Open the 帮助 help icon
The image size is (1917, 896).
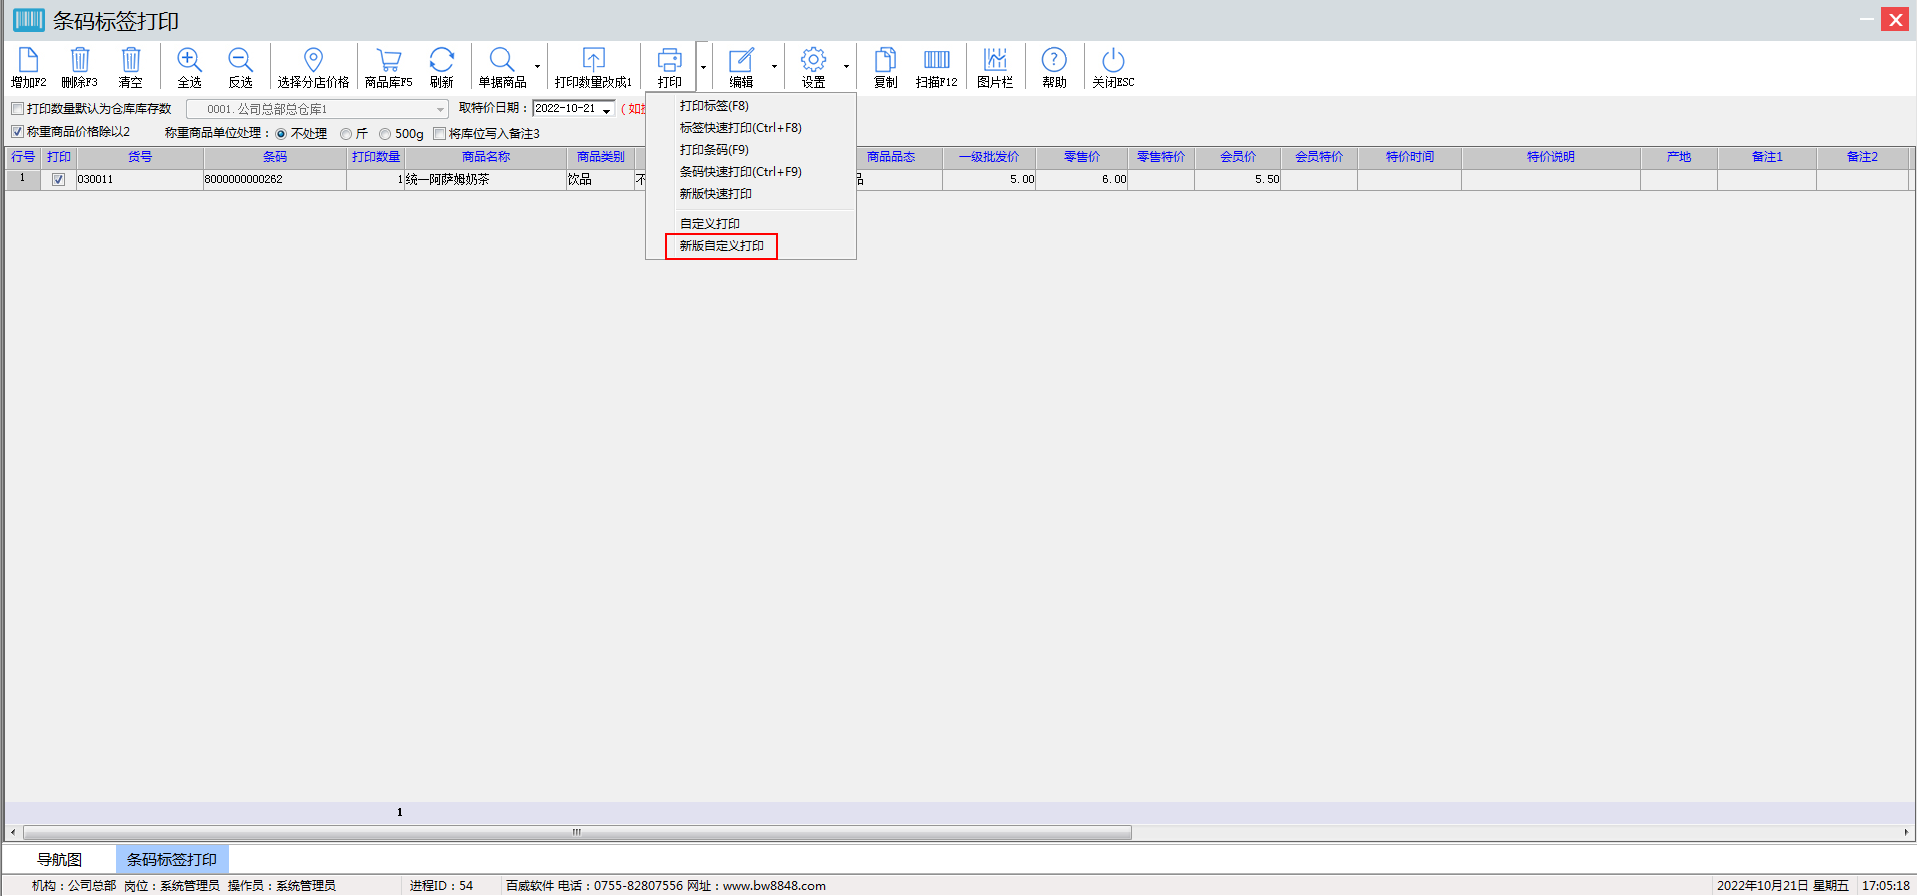pos(1053,61)
